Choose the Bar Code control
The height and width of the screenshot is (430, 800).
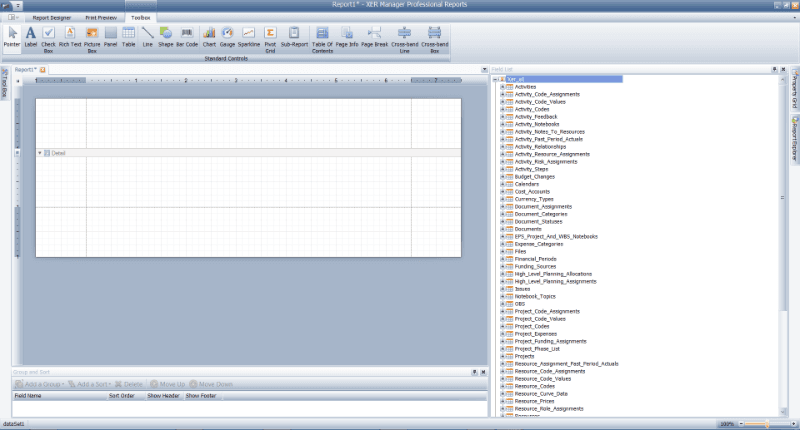pyautogui.click(x=187, y=38)
